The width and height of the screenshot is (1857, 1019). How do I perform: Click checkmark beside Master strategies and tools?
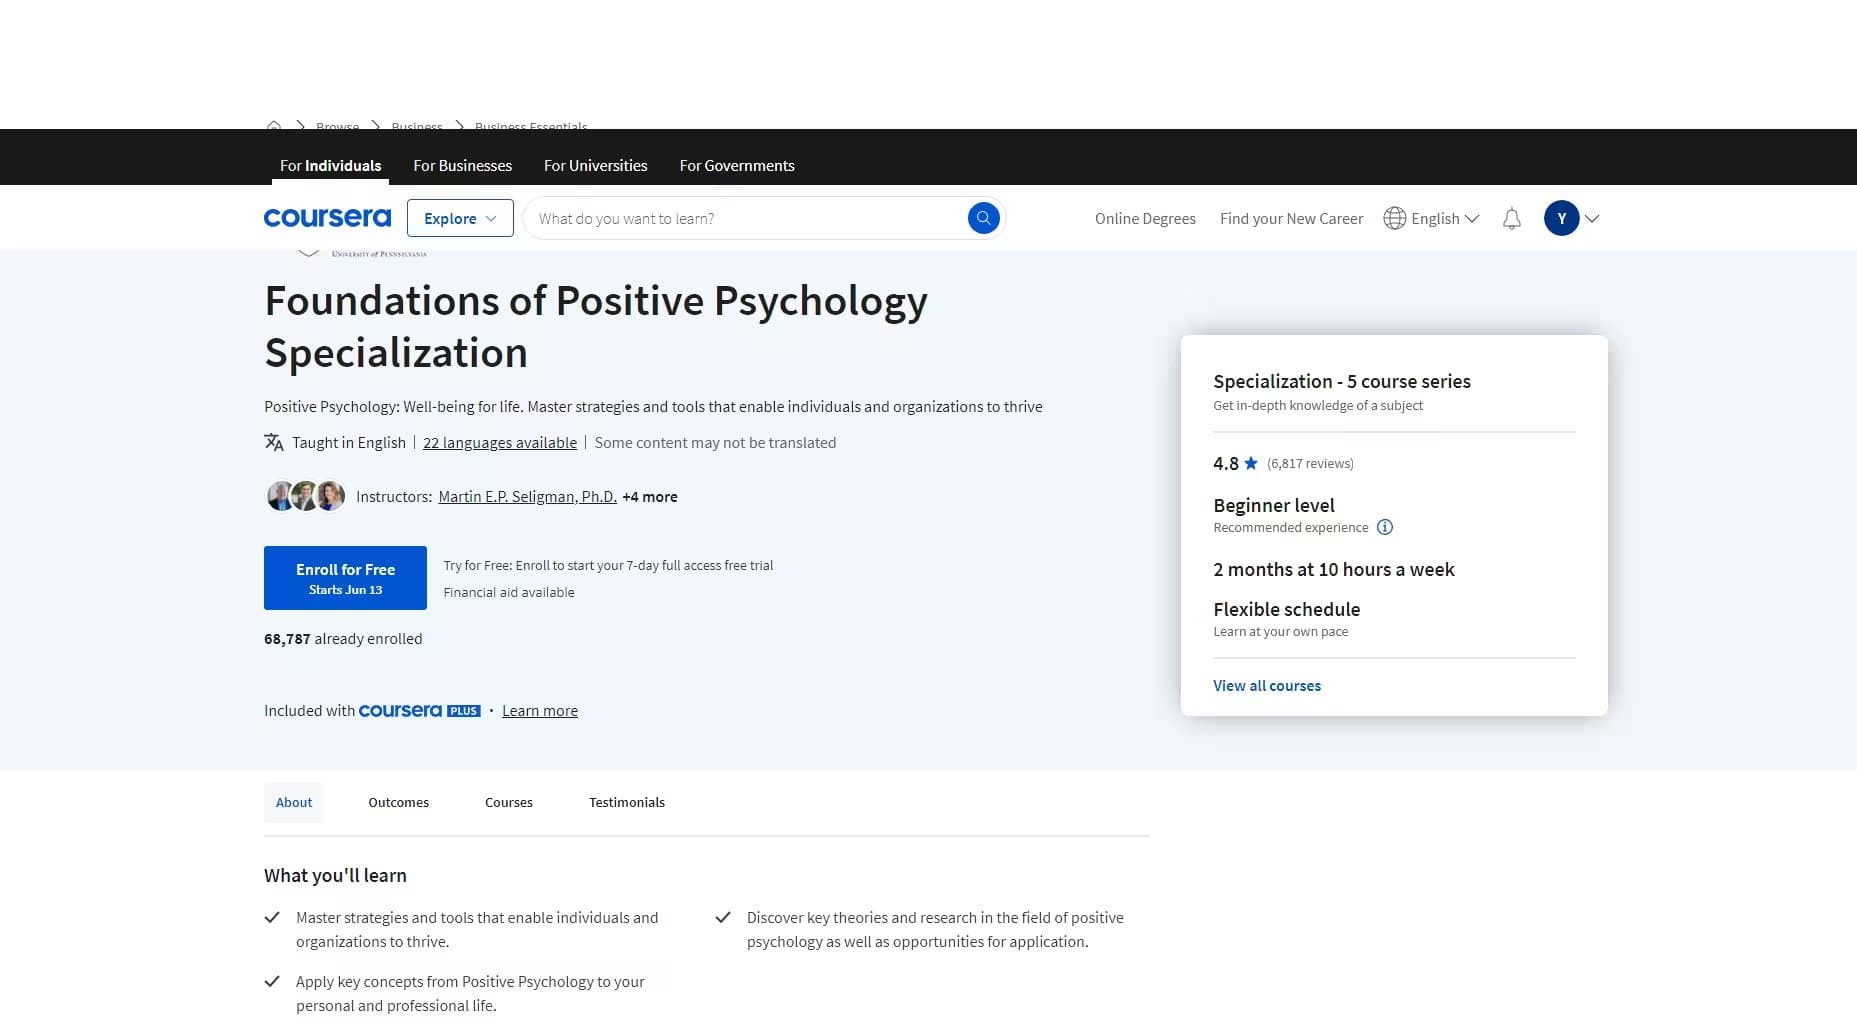(272, 917)
